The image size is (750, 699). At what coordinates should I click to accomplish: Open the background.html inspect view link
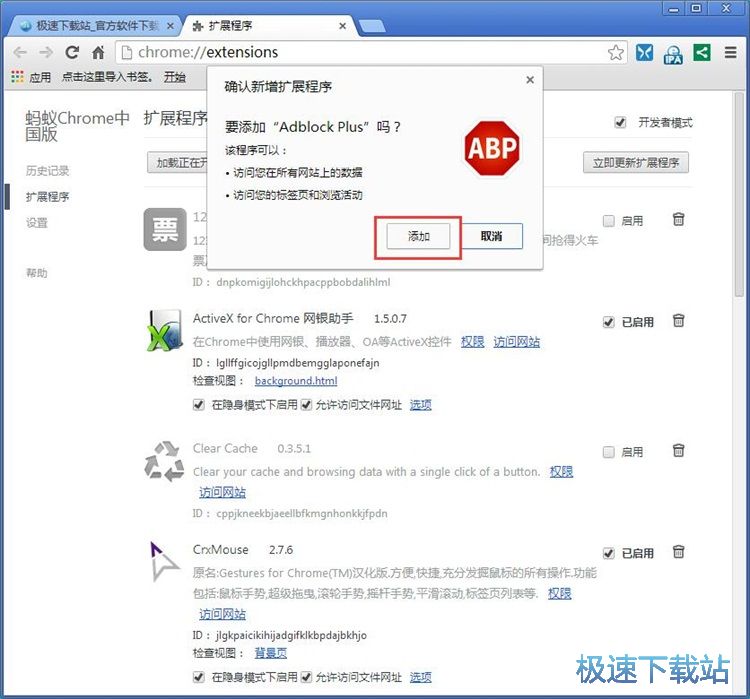point(296,381)
